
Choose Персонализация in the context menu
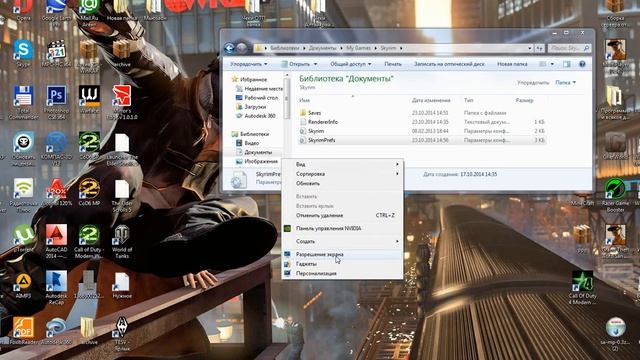coord(342,273)
